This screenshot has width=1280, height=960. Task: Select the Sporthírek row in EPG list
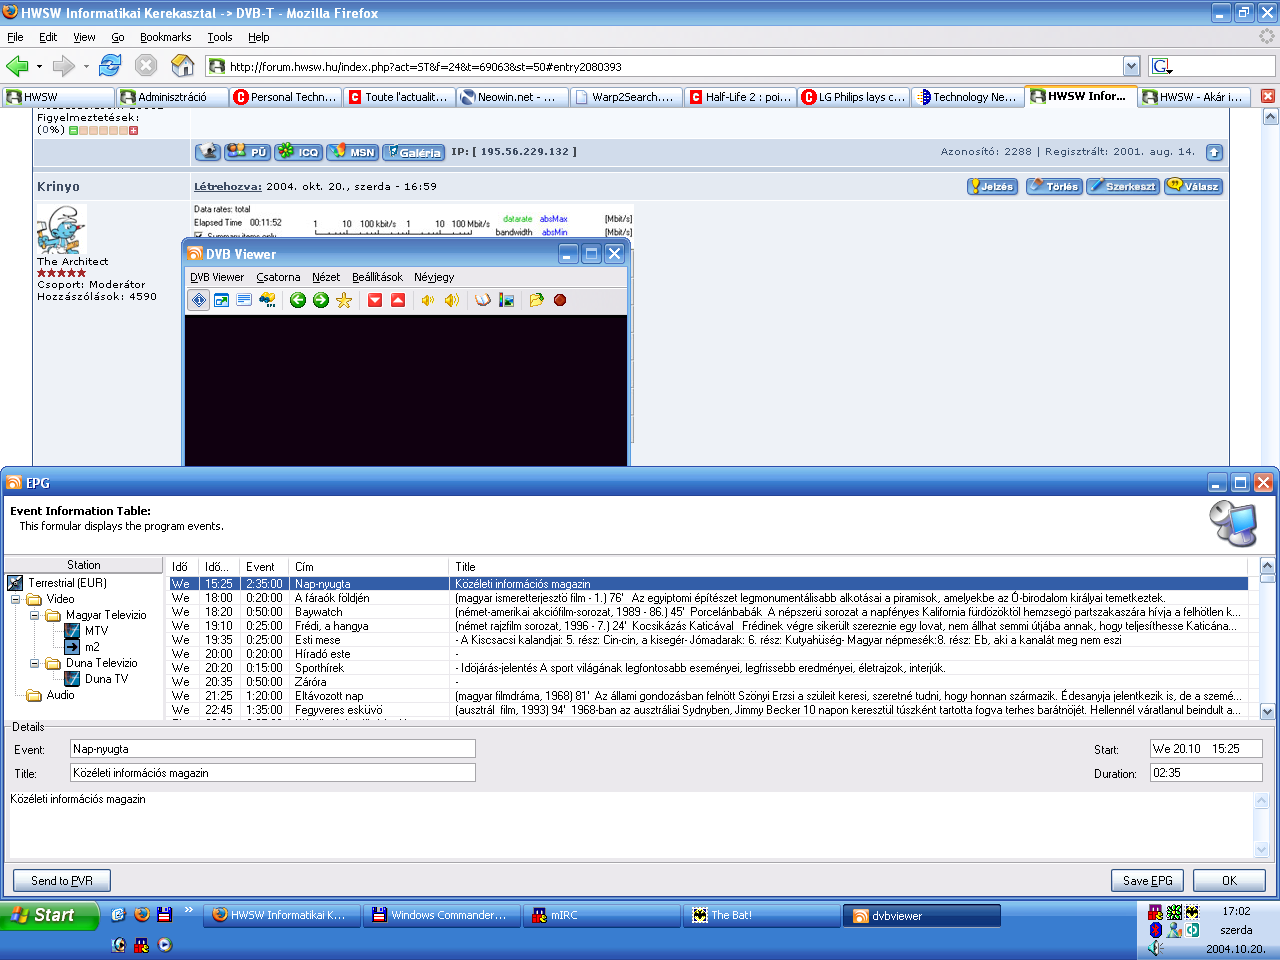[707, 668]
